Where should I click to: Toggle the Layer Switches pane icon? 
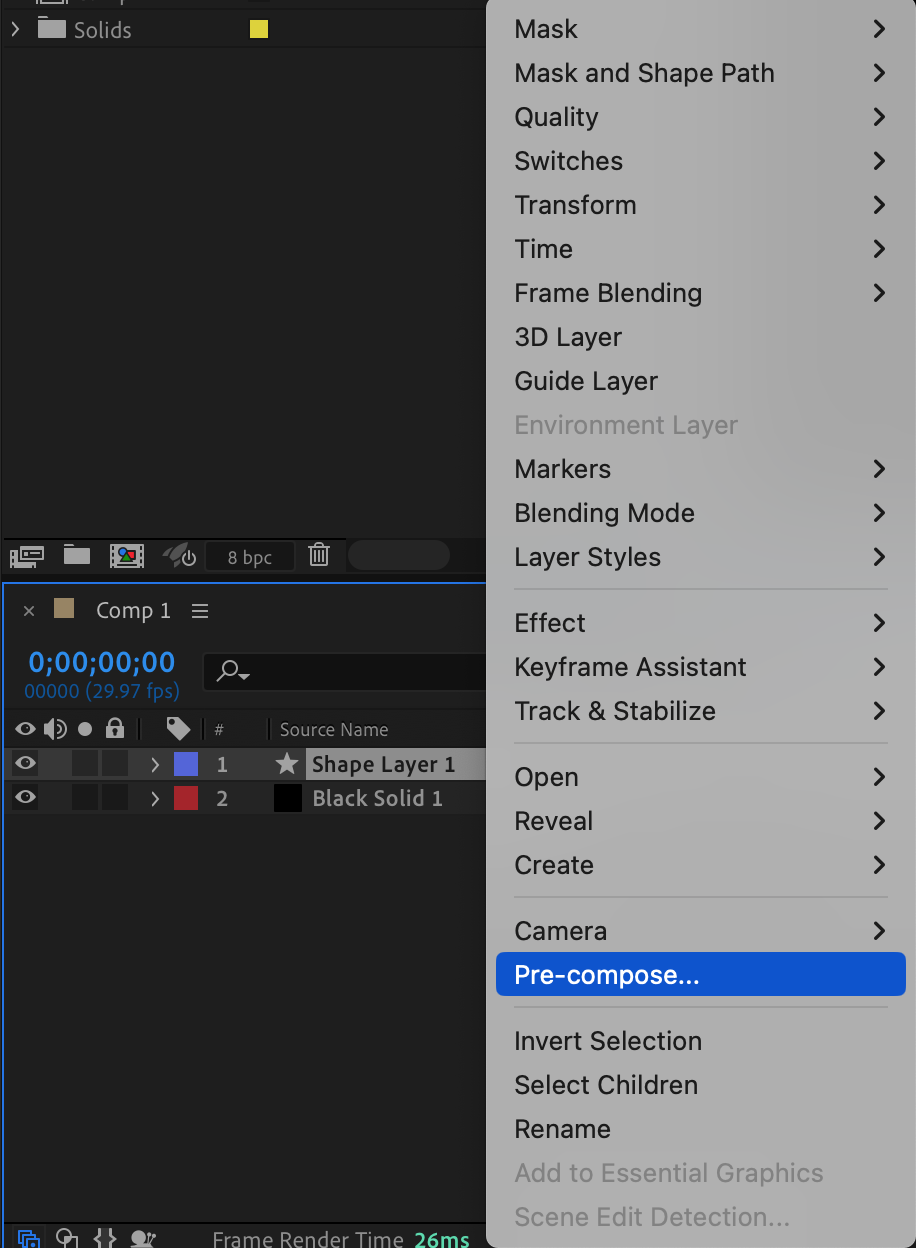click(x=28, y=1238)
